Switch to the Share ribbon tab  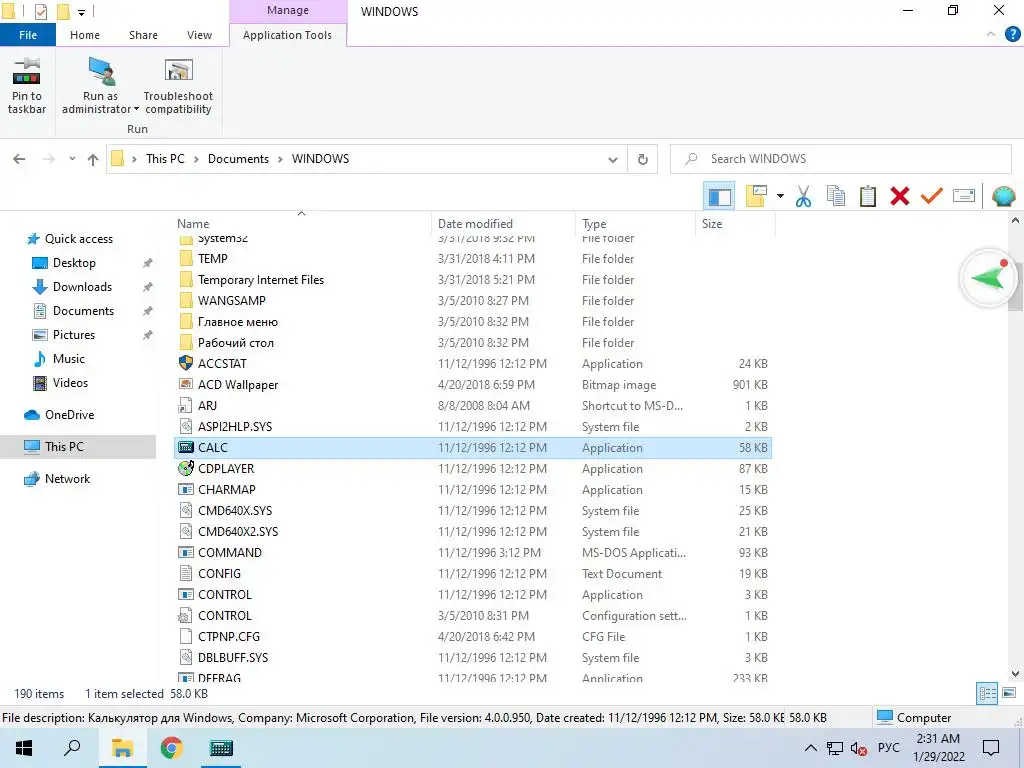click(143, 35)
